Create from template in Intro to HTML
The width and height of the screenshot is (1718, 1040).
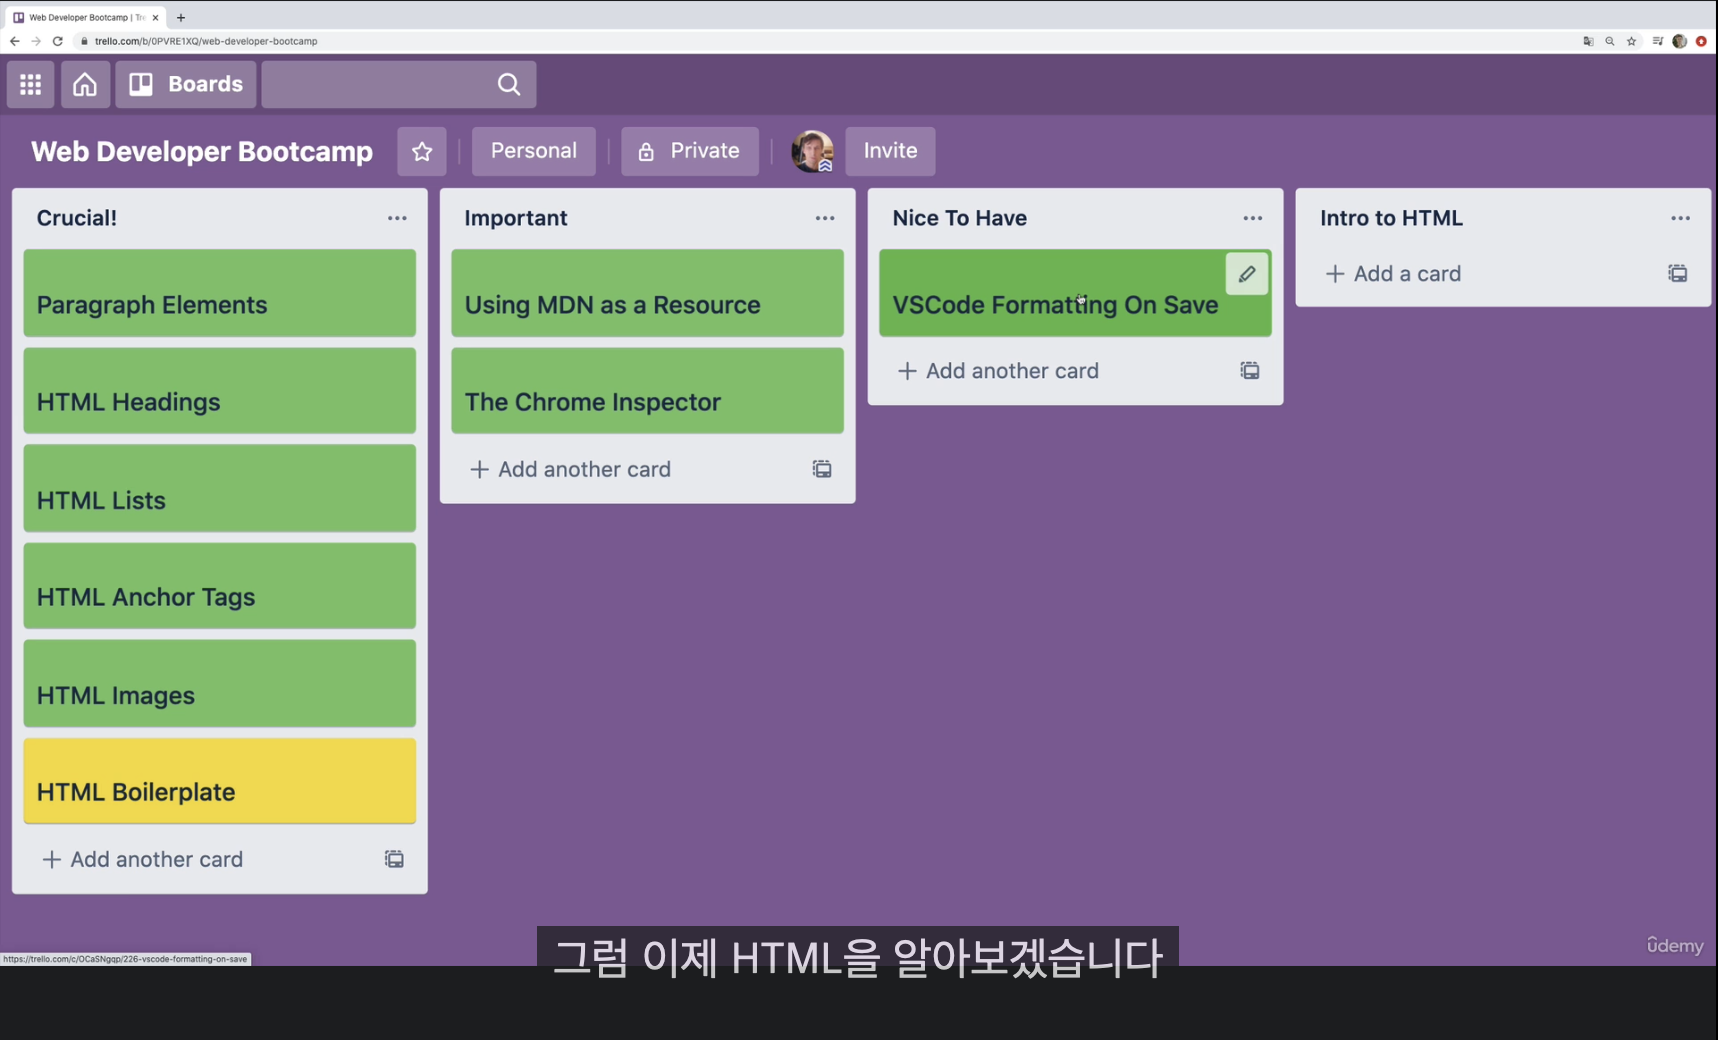(1678, 274)
